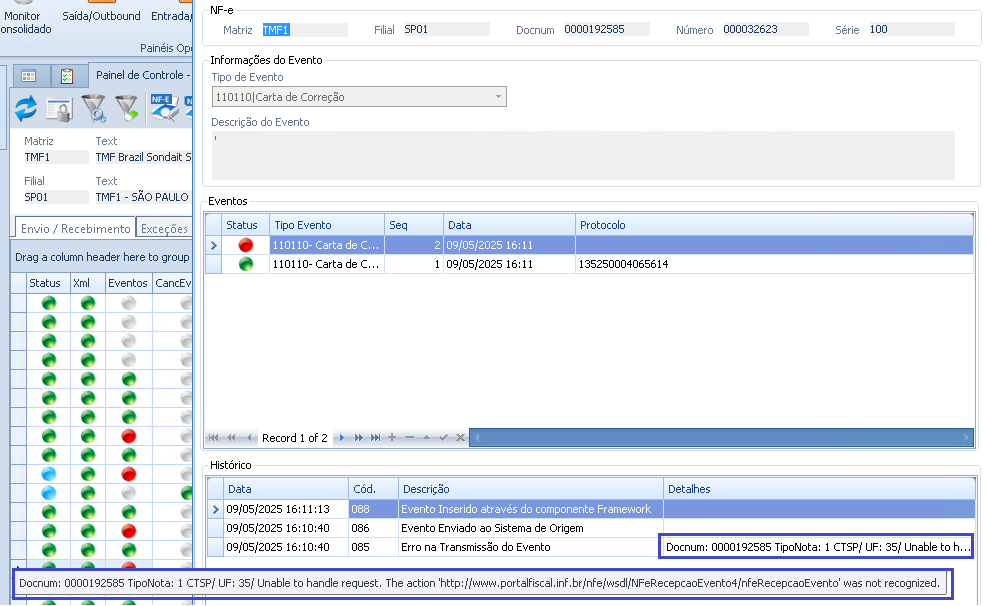
Task: Open the Saída/Outbound panel
Action: click(102, 16)
